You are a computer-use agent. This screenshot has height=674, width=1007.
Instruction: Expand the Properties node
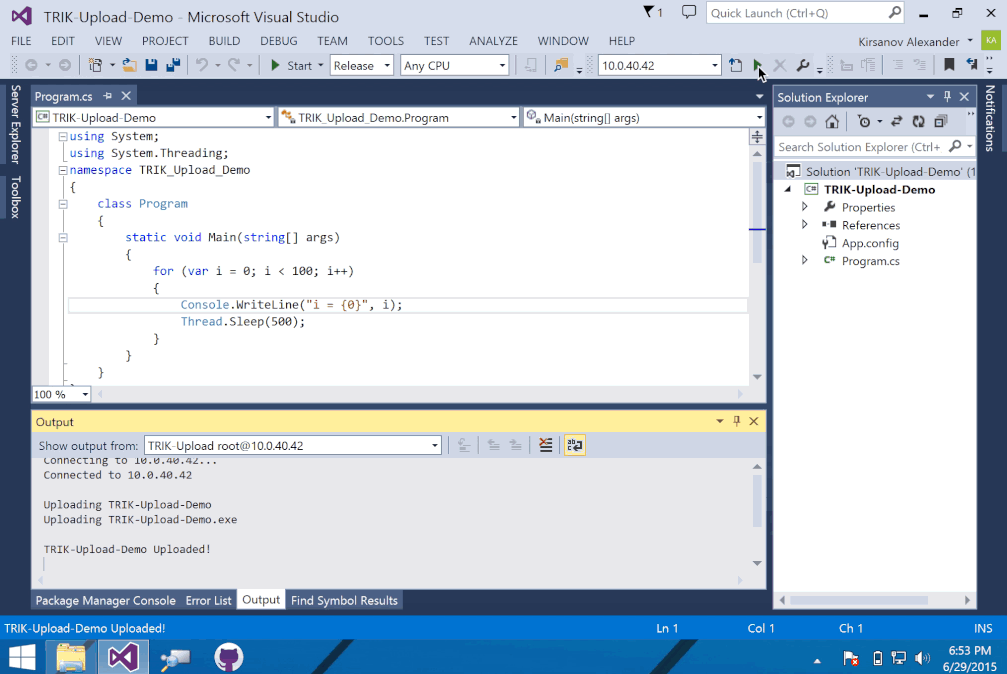click(805, 207)
